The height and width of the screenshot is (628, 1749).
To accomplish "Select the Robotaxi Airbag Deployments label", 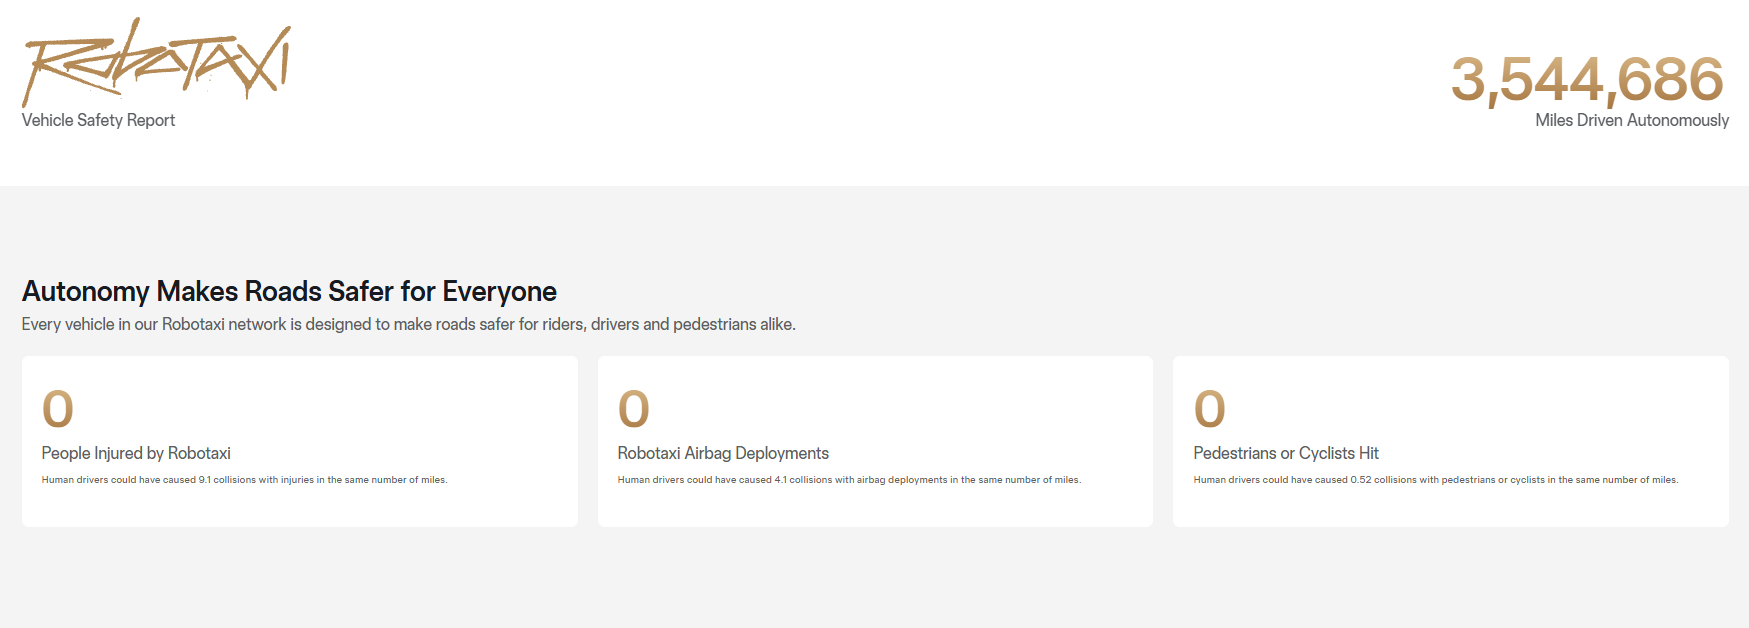I will pos(723,453).
